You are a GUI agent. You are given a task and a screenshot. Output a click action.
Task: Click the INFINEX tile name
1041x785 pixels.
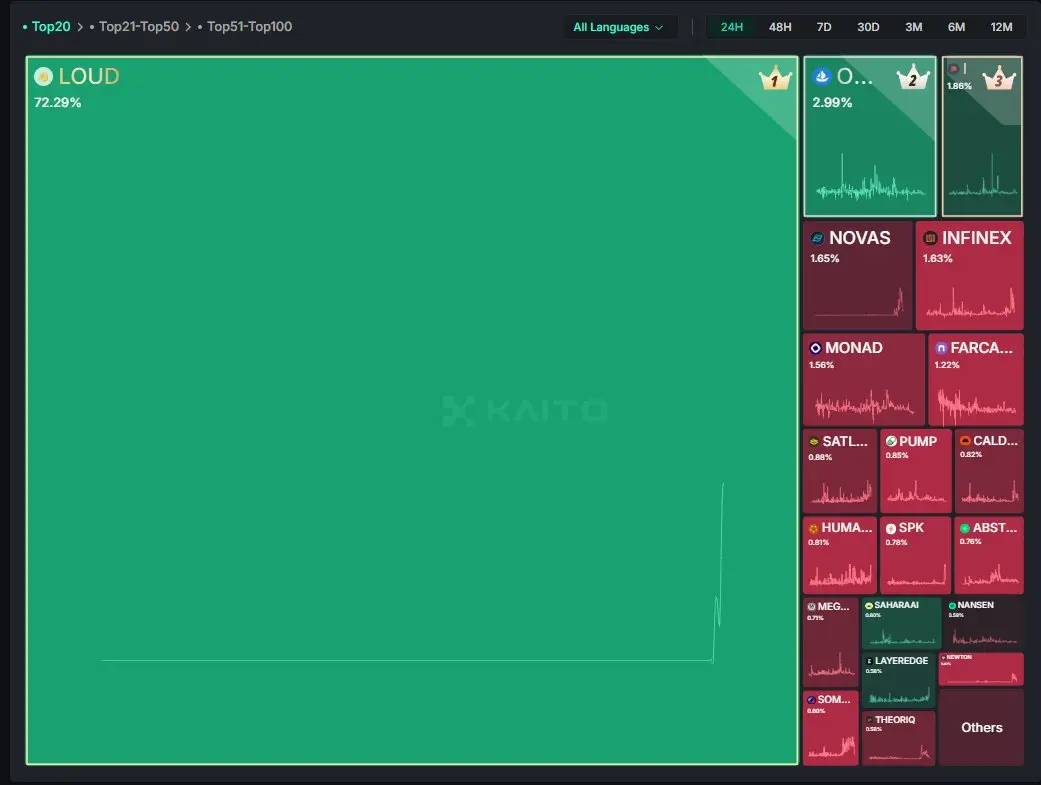click(x=976, y=238)
